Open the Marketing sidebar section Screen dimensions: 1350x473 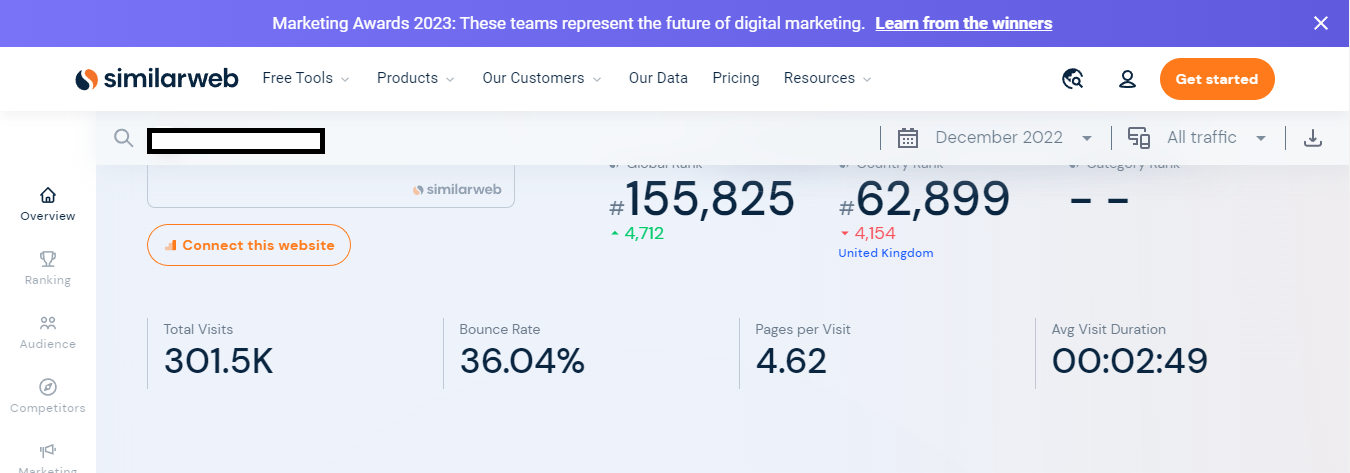[x=48, y=458]
